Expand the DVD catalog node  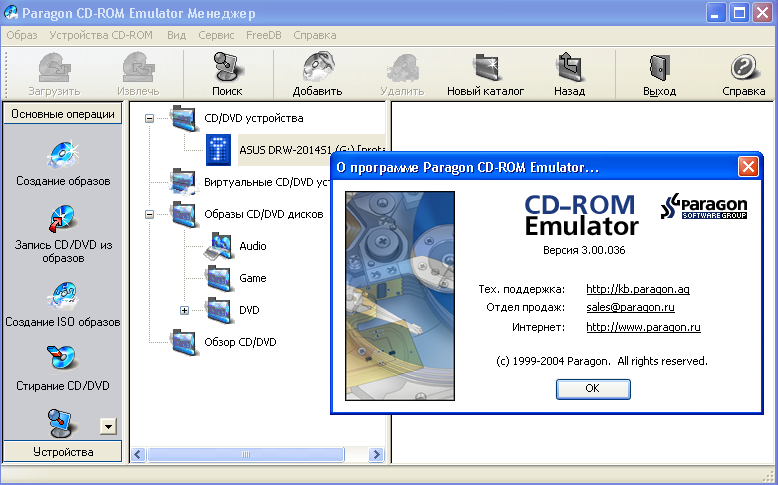(x=185, y=311)
